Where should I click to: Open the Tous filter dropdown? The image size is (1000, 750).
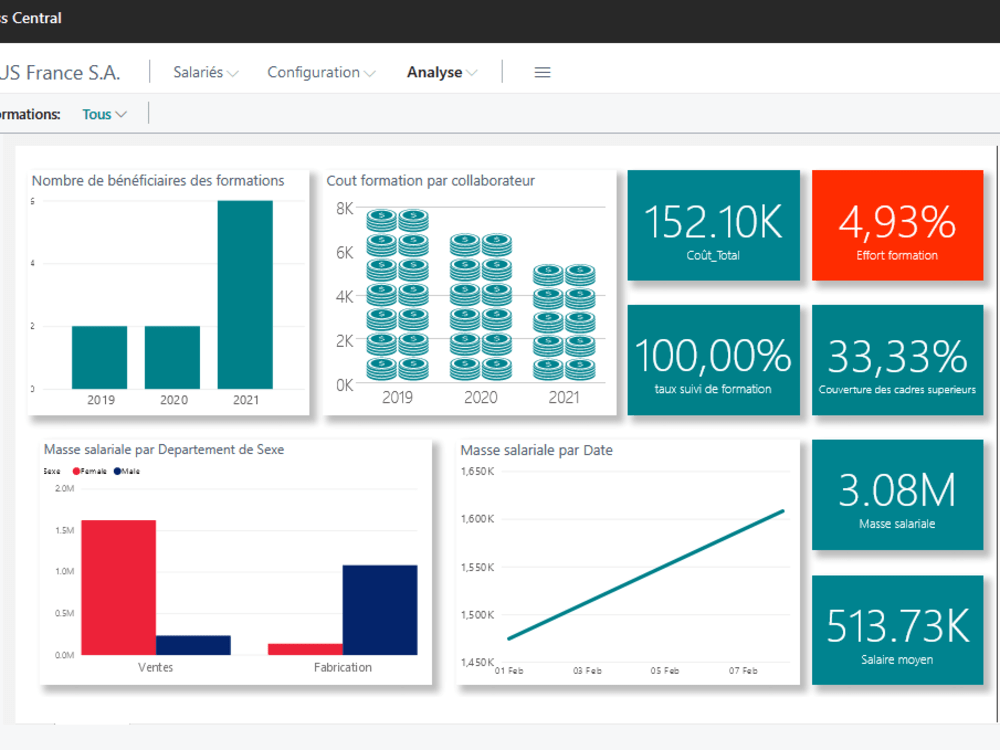[x=105, y=115]
